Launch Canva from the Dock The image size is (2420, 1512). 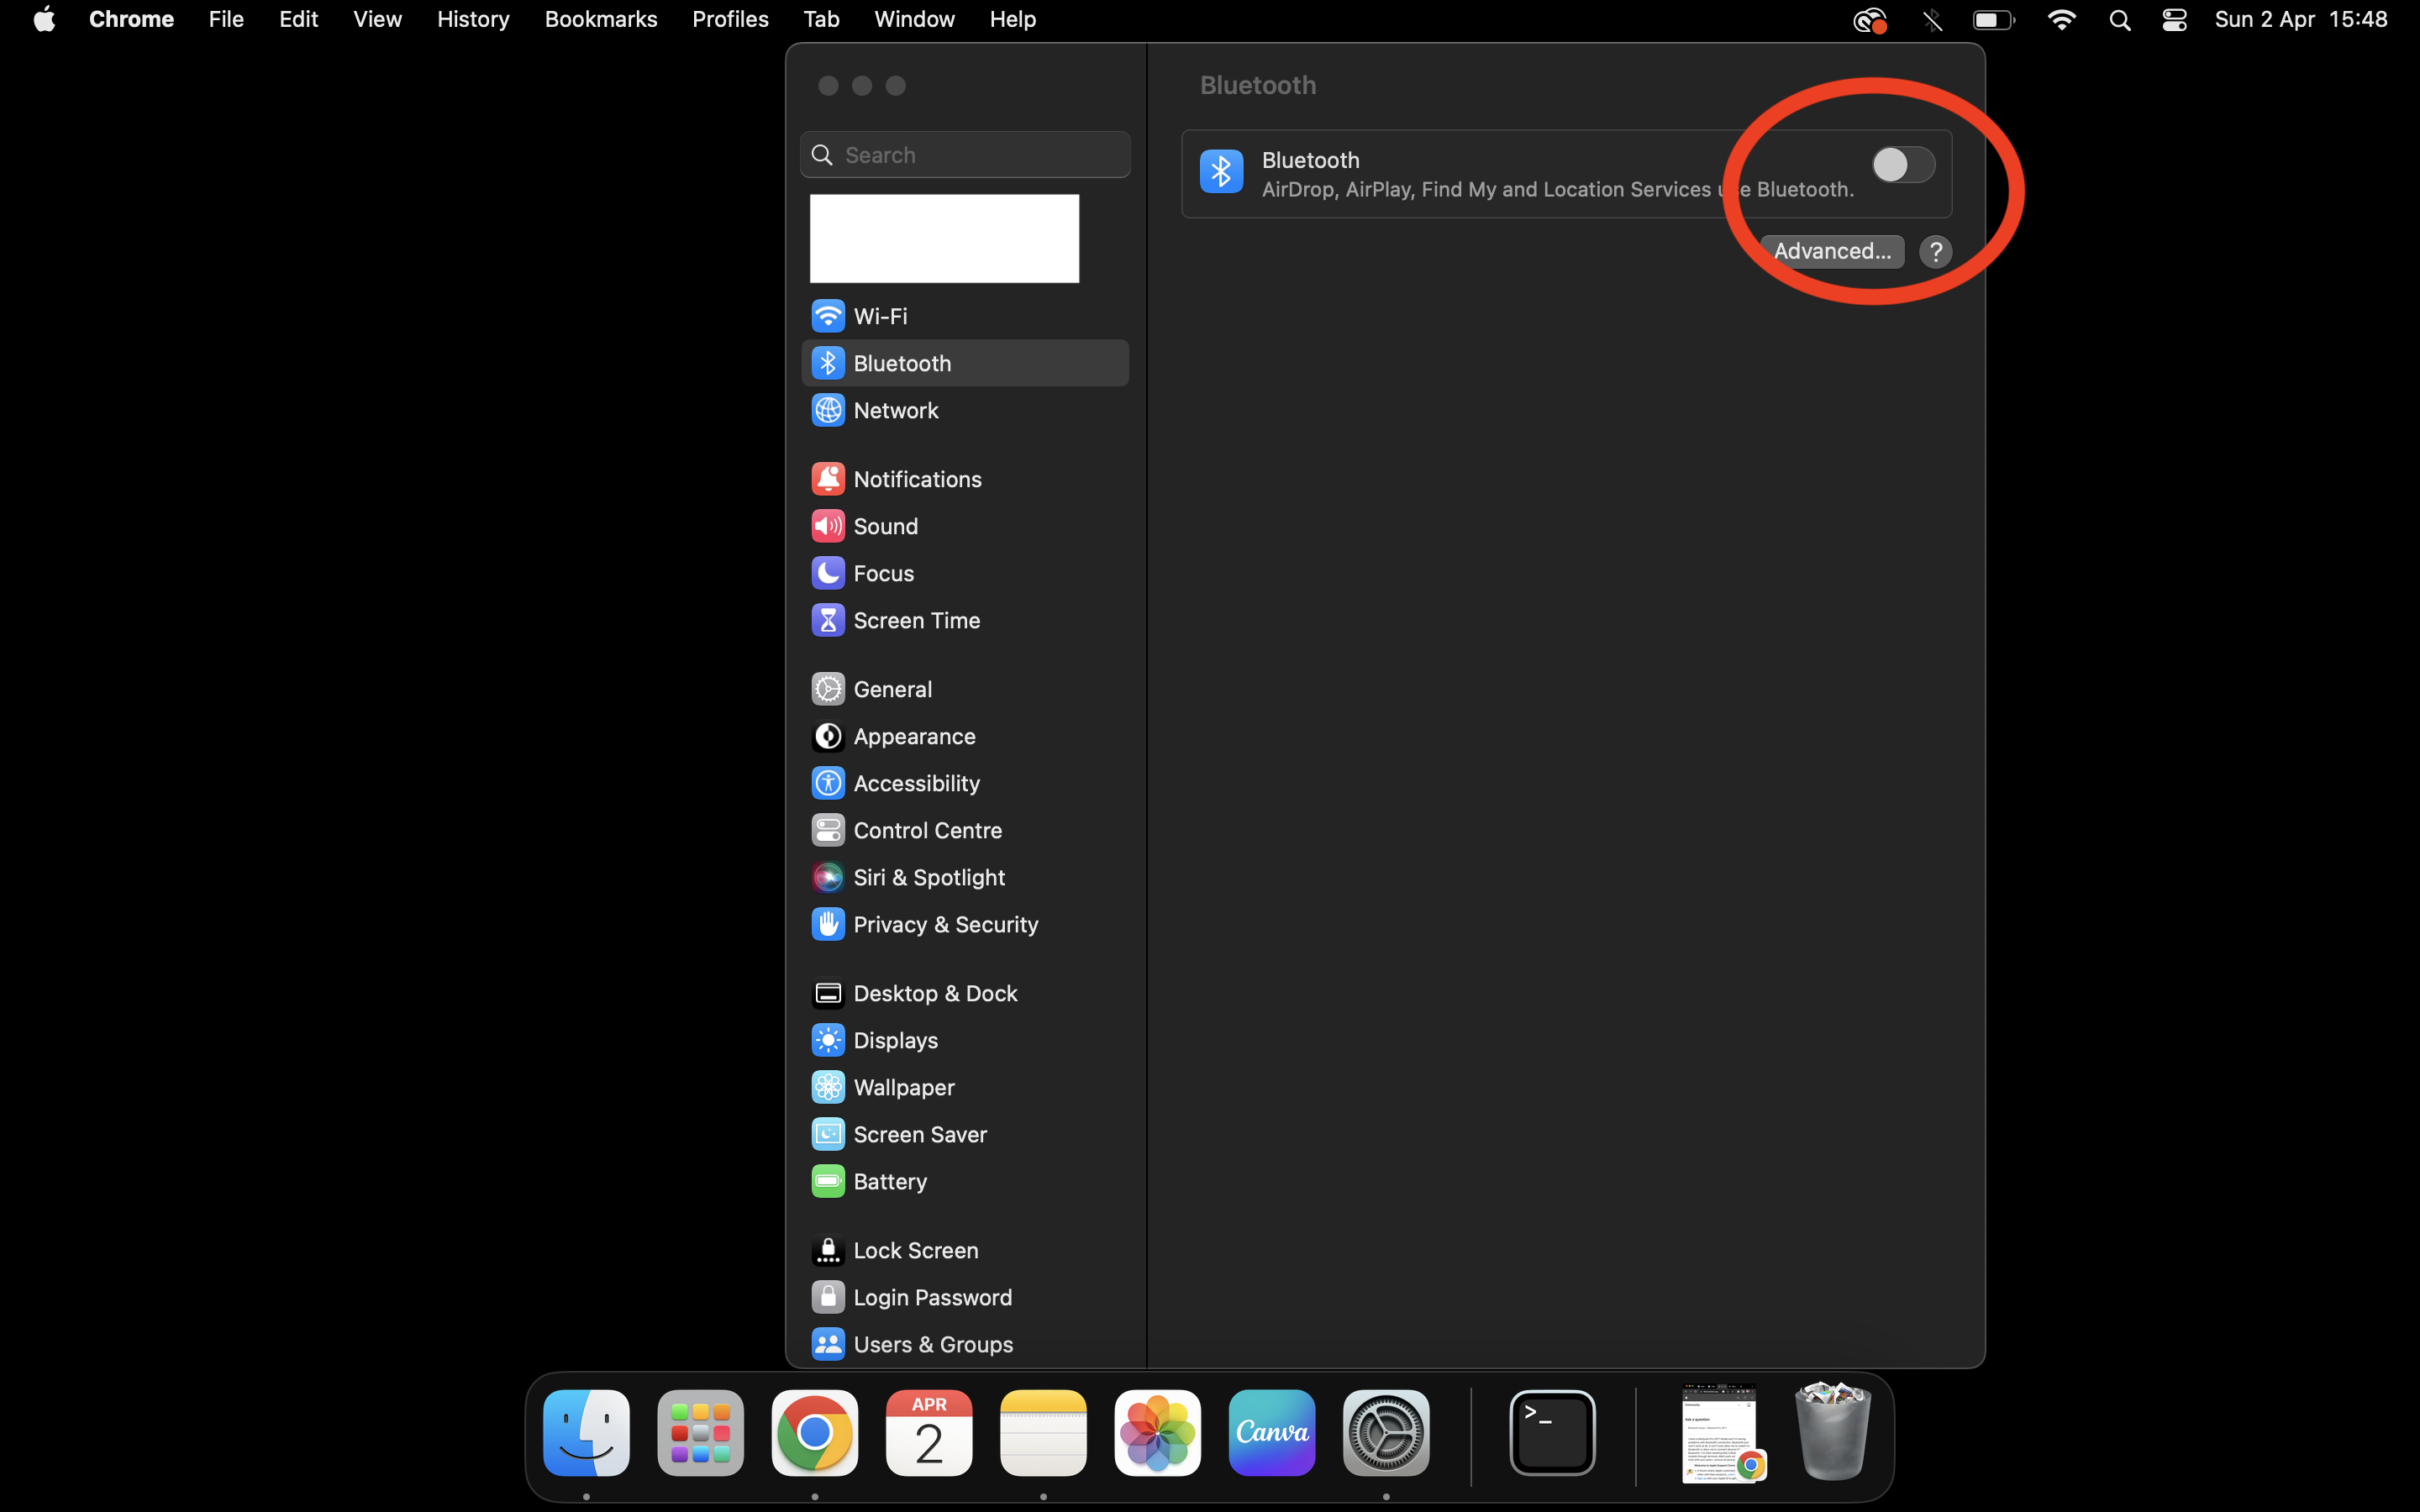[x=1271, y=1432]
